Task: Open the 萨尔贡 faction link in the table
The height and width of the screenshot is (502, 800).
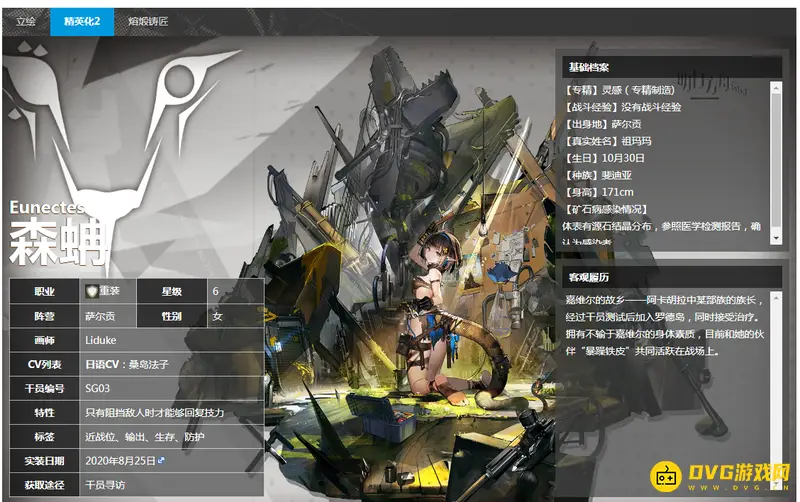Action: [x=100, y=316]
